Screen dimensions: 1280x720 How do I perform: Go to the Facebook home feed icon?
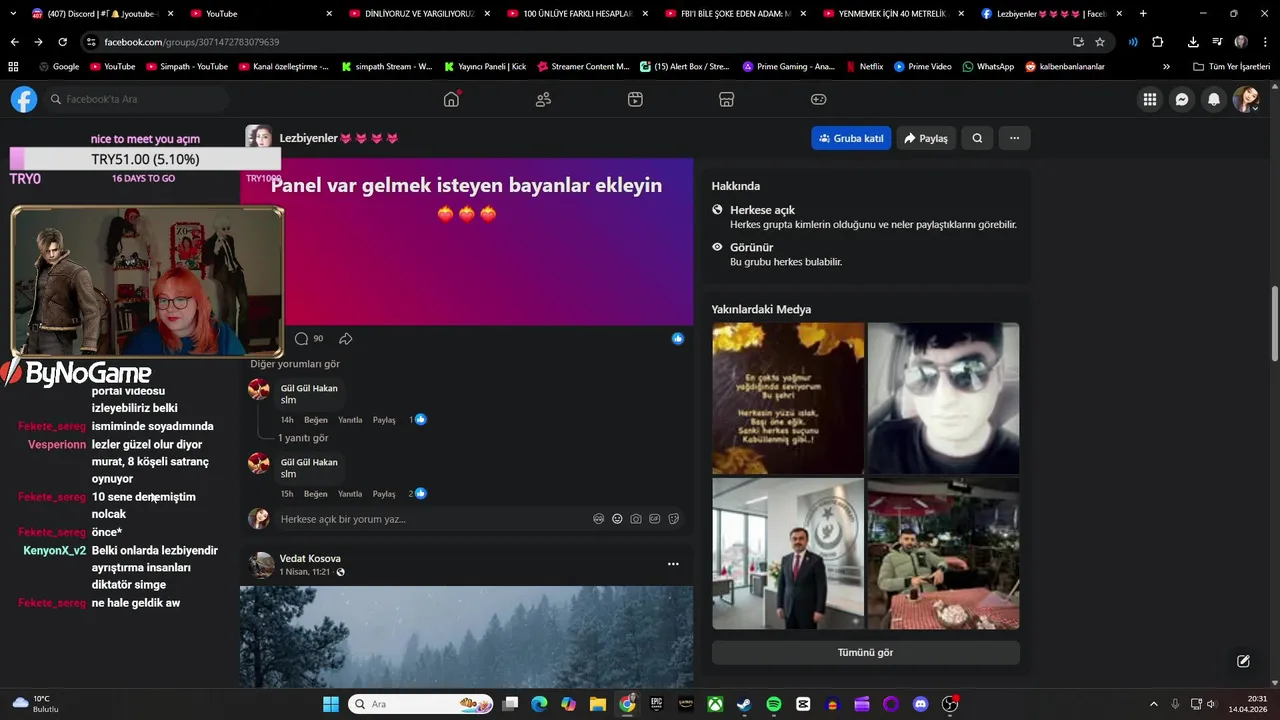451,99
